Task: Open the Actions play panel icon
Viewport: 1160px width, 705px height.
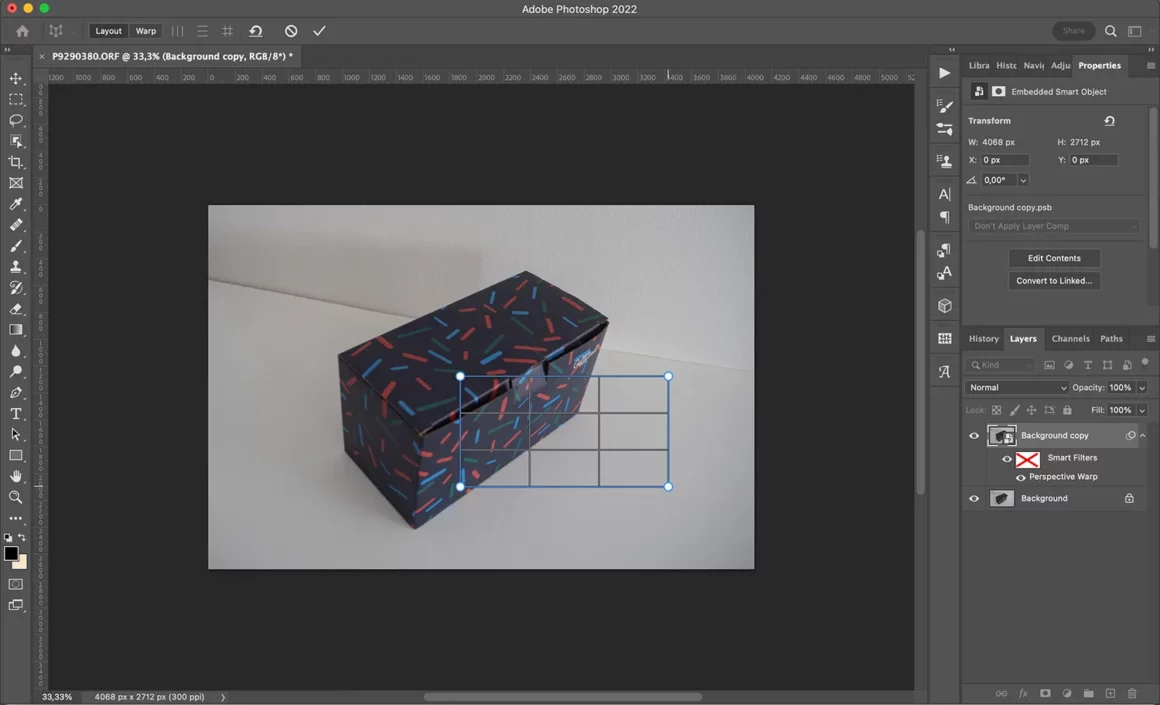Action: point(945,72)
